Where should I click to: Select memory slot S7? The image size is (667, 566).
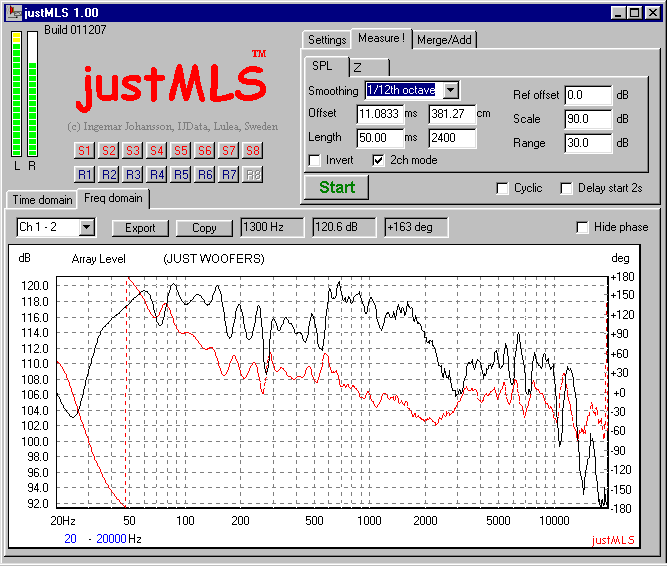point(228,151)
